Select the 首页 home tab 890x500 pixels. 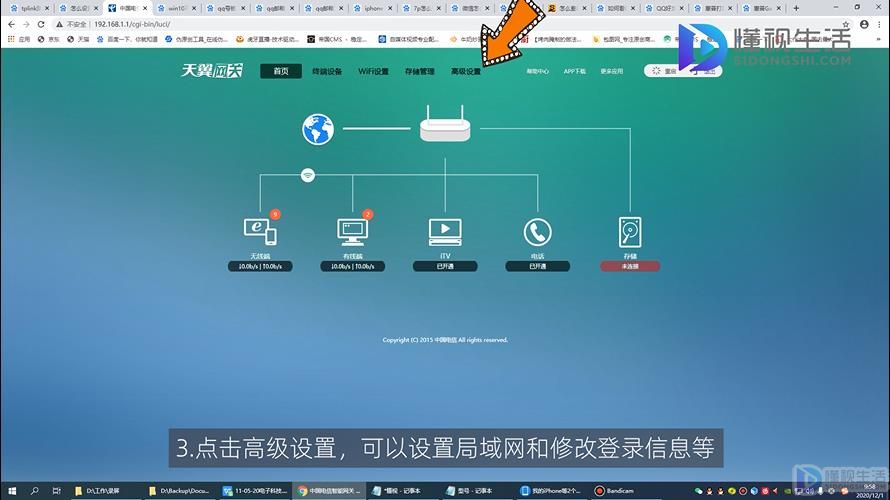(281, 71)
